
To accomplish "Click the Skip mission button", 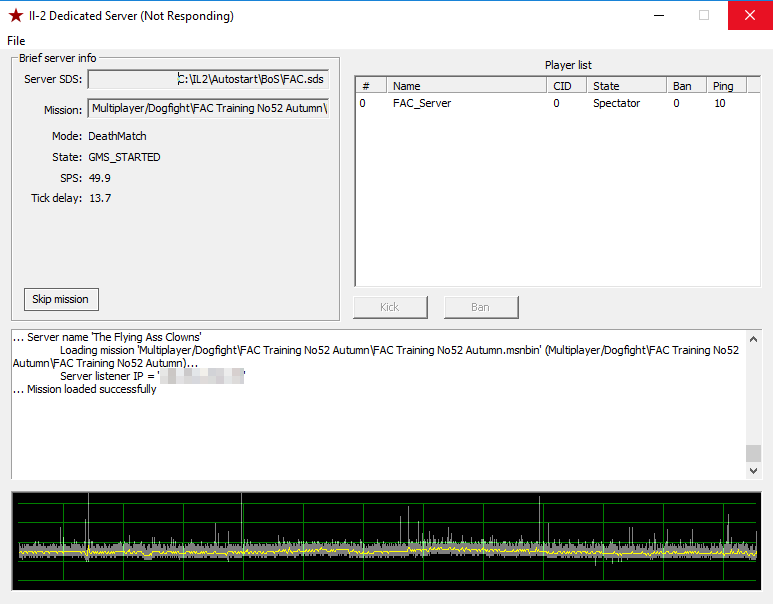I will [x=61, y=299].
